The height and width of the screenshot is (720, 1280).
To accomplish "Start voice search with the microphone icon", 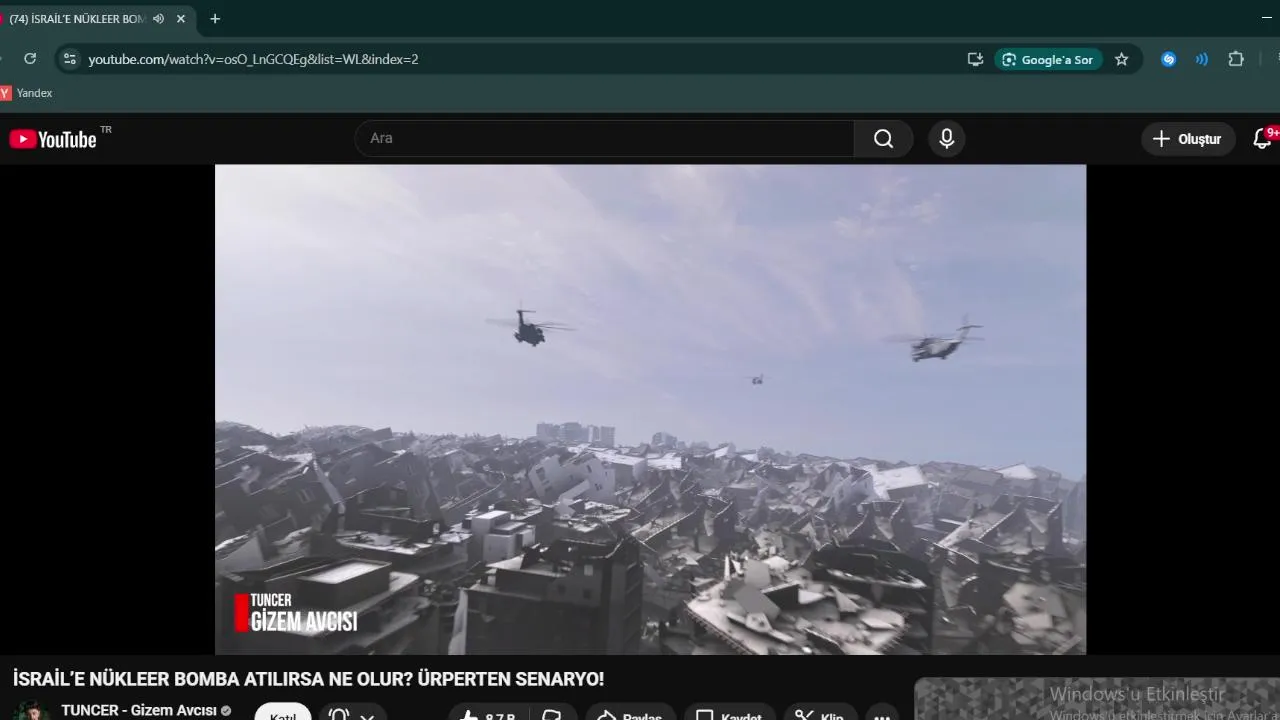I will 947,139.
